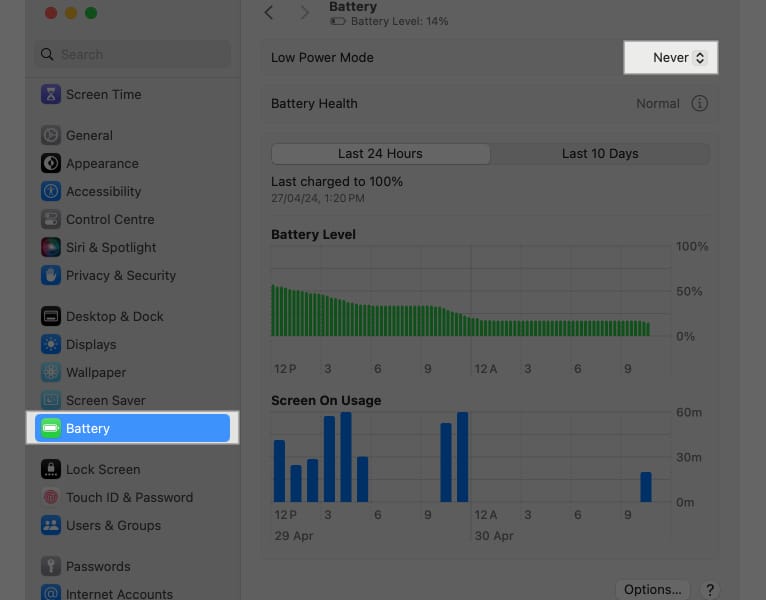
Task: Open the Displays sun icon
Action: tap(51, 344)
